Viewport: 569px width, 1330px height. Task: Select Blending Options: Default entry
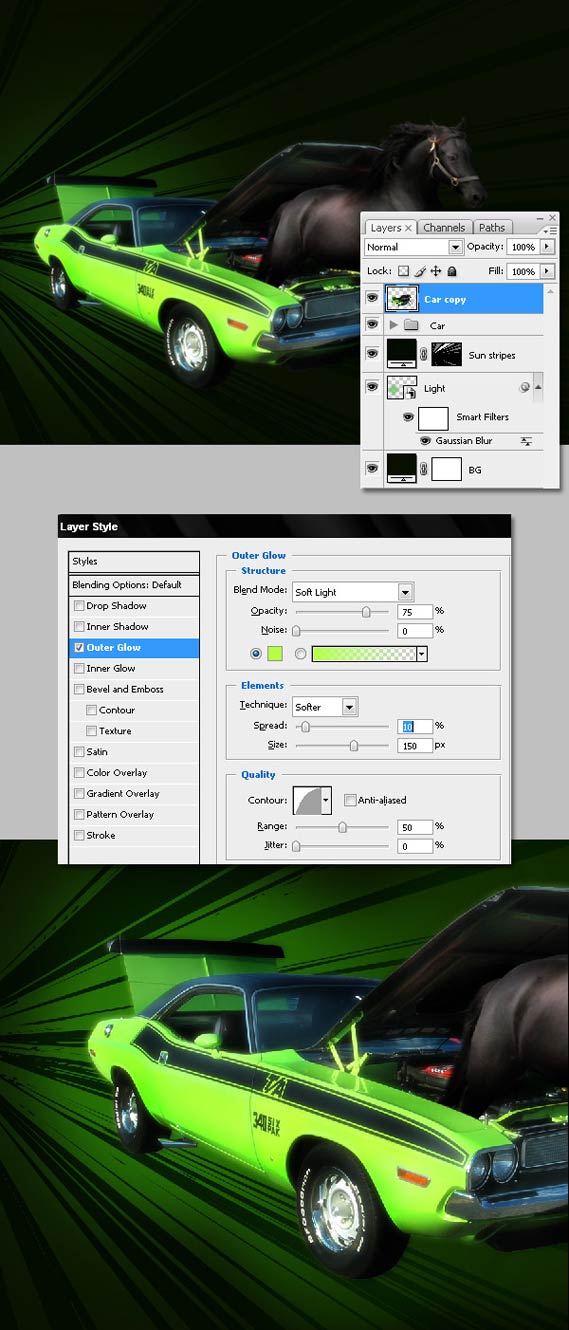click(133, 585)
